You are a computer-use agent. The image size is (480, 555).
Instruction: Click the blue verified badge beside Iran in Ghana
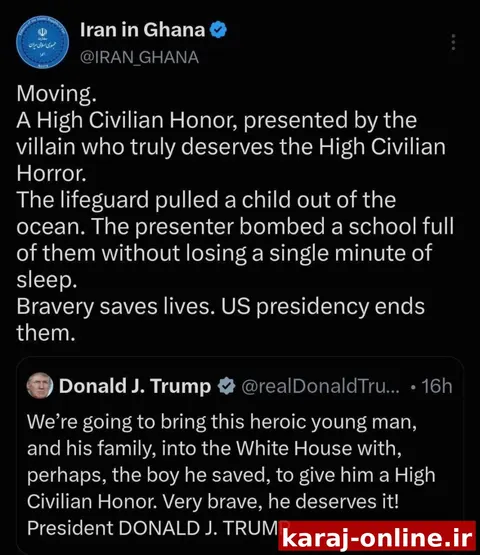pyautogui.click(x=218, y=30)
